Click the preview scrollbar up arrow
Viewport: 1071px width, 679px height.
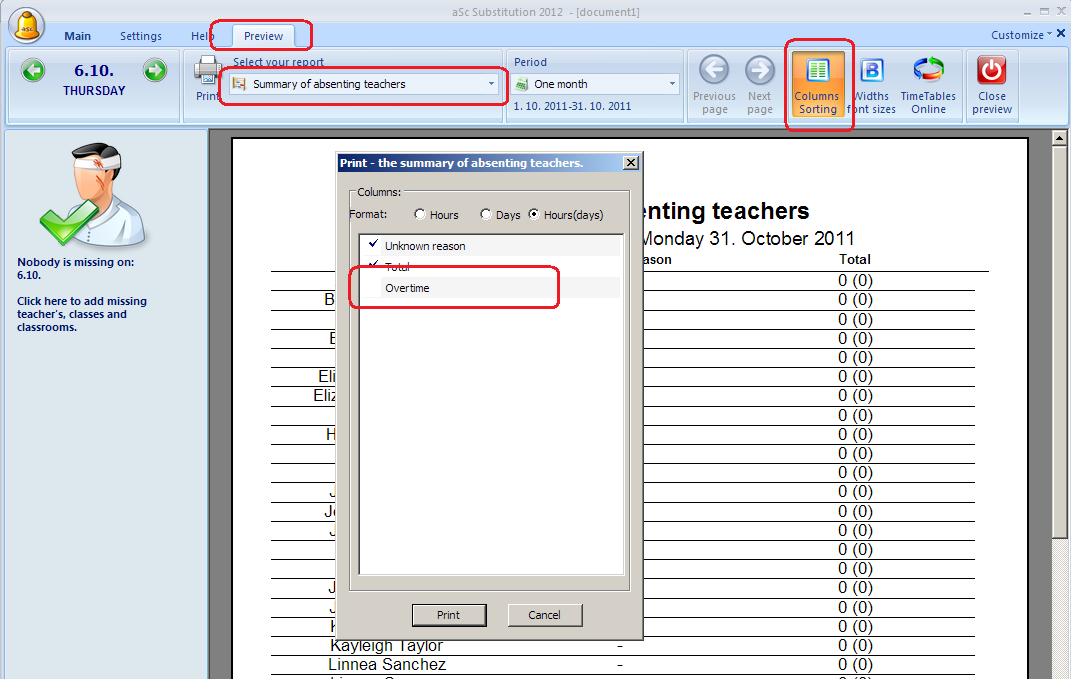[x=1059, y=138]
